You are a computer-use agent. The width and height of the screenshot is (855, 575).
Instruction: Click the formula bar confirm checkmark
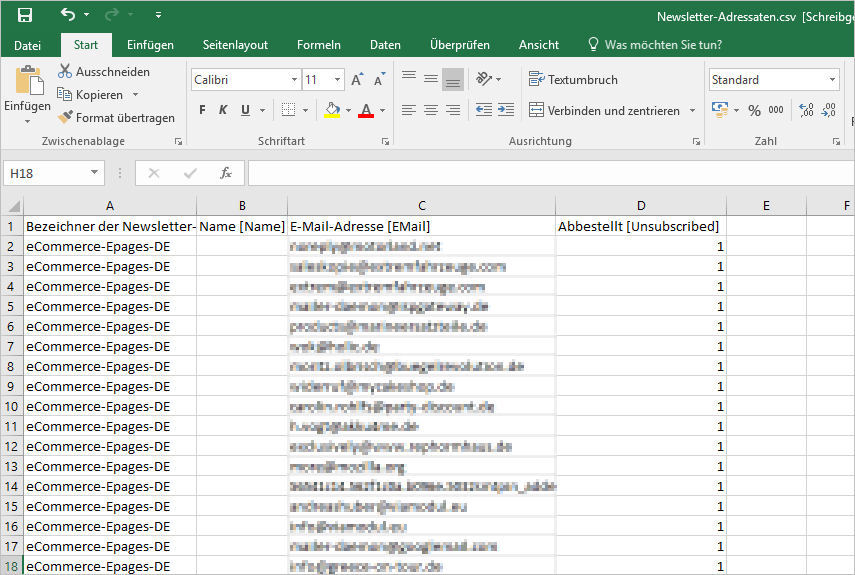[x=190, y=173]
